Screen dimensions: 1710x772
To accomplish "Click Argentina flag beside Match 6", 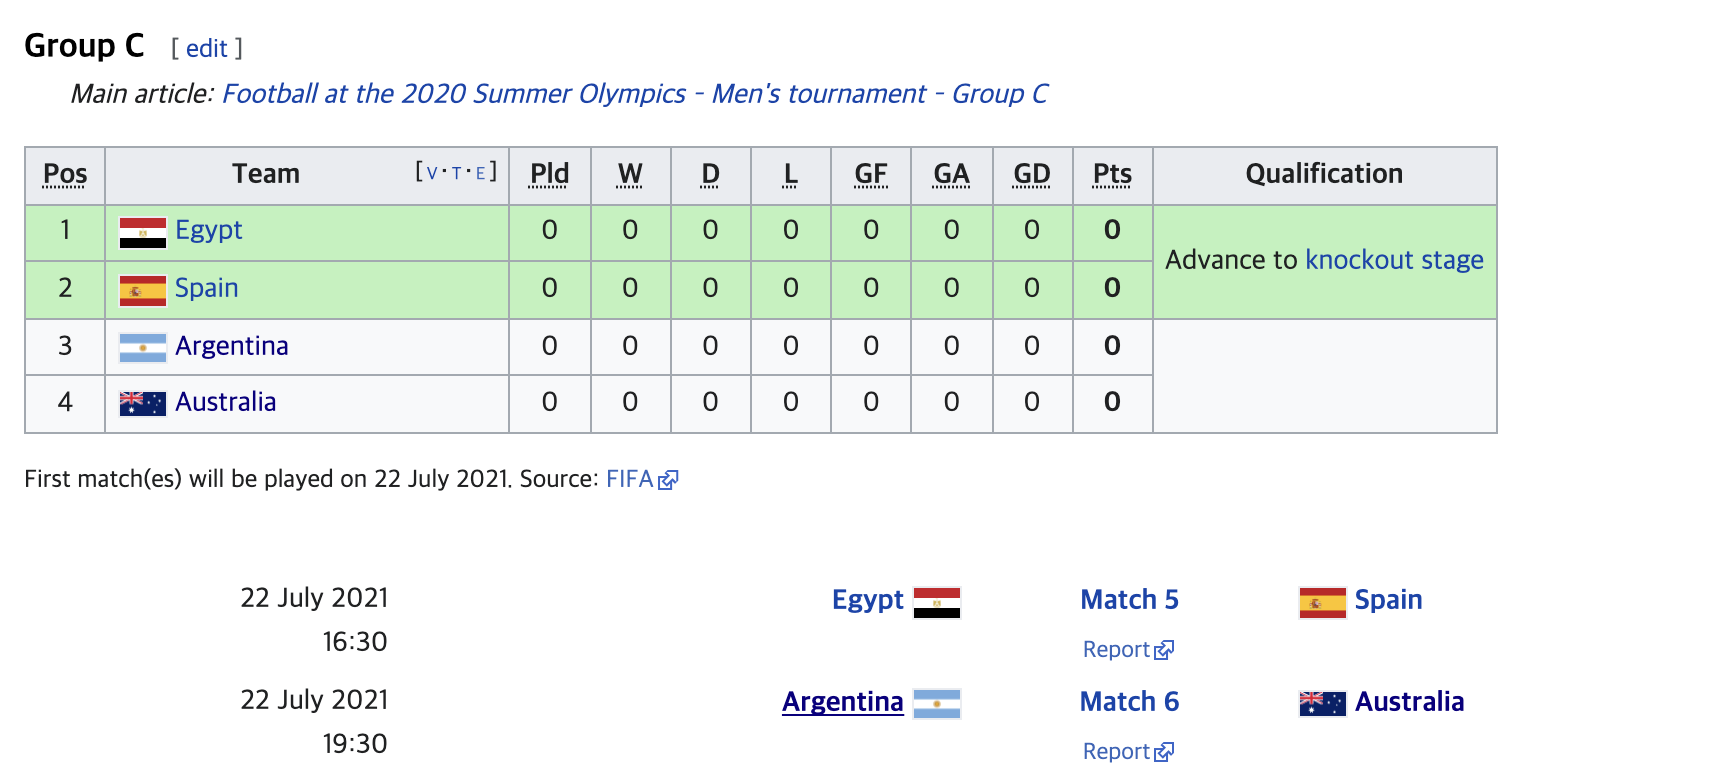I will pyautogui.click(x=937, y=703).
